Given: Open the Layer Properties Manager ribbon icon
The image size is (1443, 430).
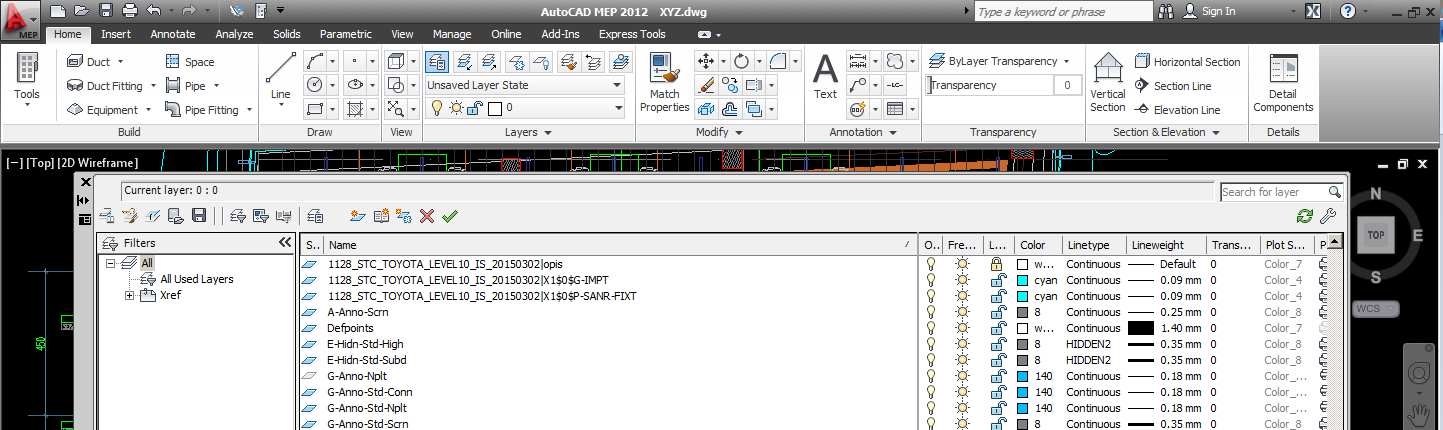Looking at the screenshot, I should [x=437, y=61].
